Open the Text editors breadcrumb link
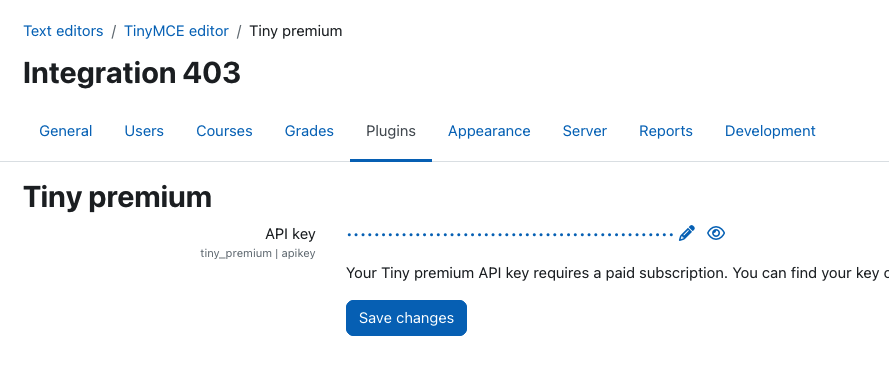This screenshot has height=385, width=889. pos(64,31)
